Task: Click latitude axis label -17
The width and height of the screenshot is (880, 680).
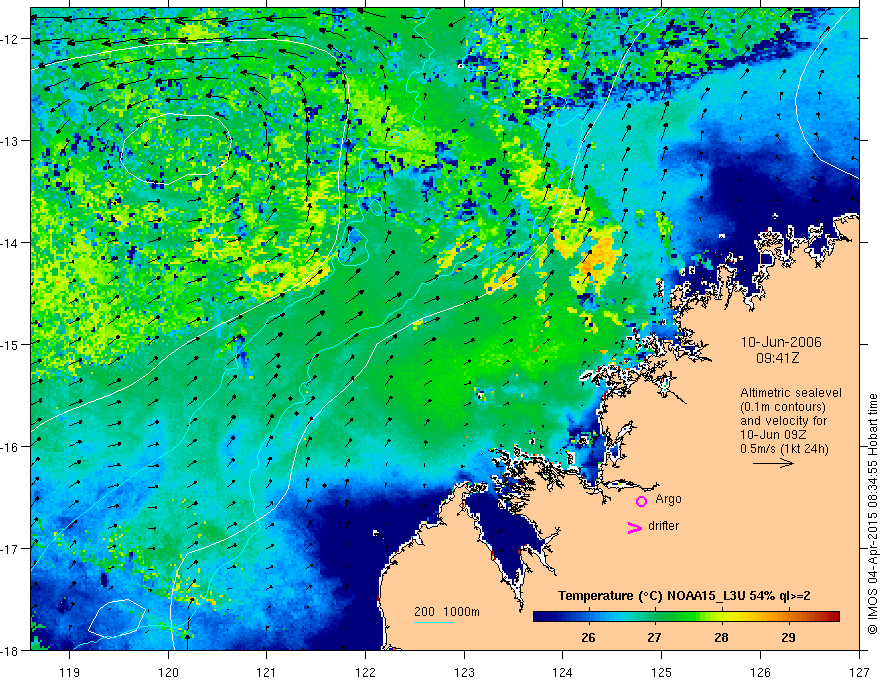Action: (x=10, y=549)
